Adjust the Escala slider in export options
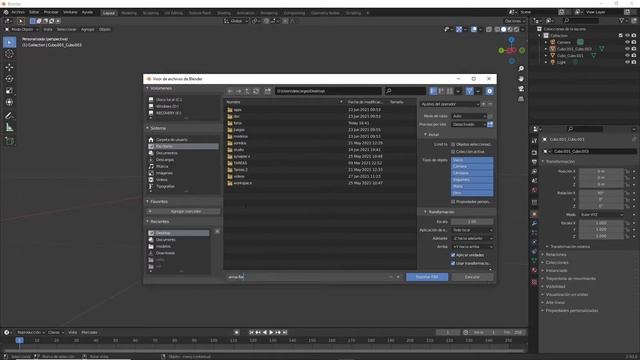Viewport: 640px width, 360px height. [472, 222]
